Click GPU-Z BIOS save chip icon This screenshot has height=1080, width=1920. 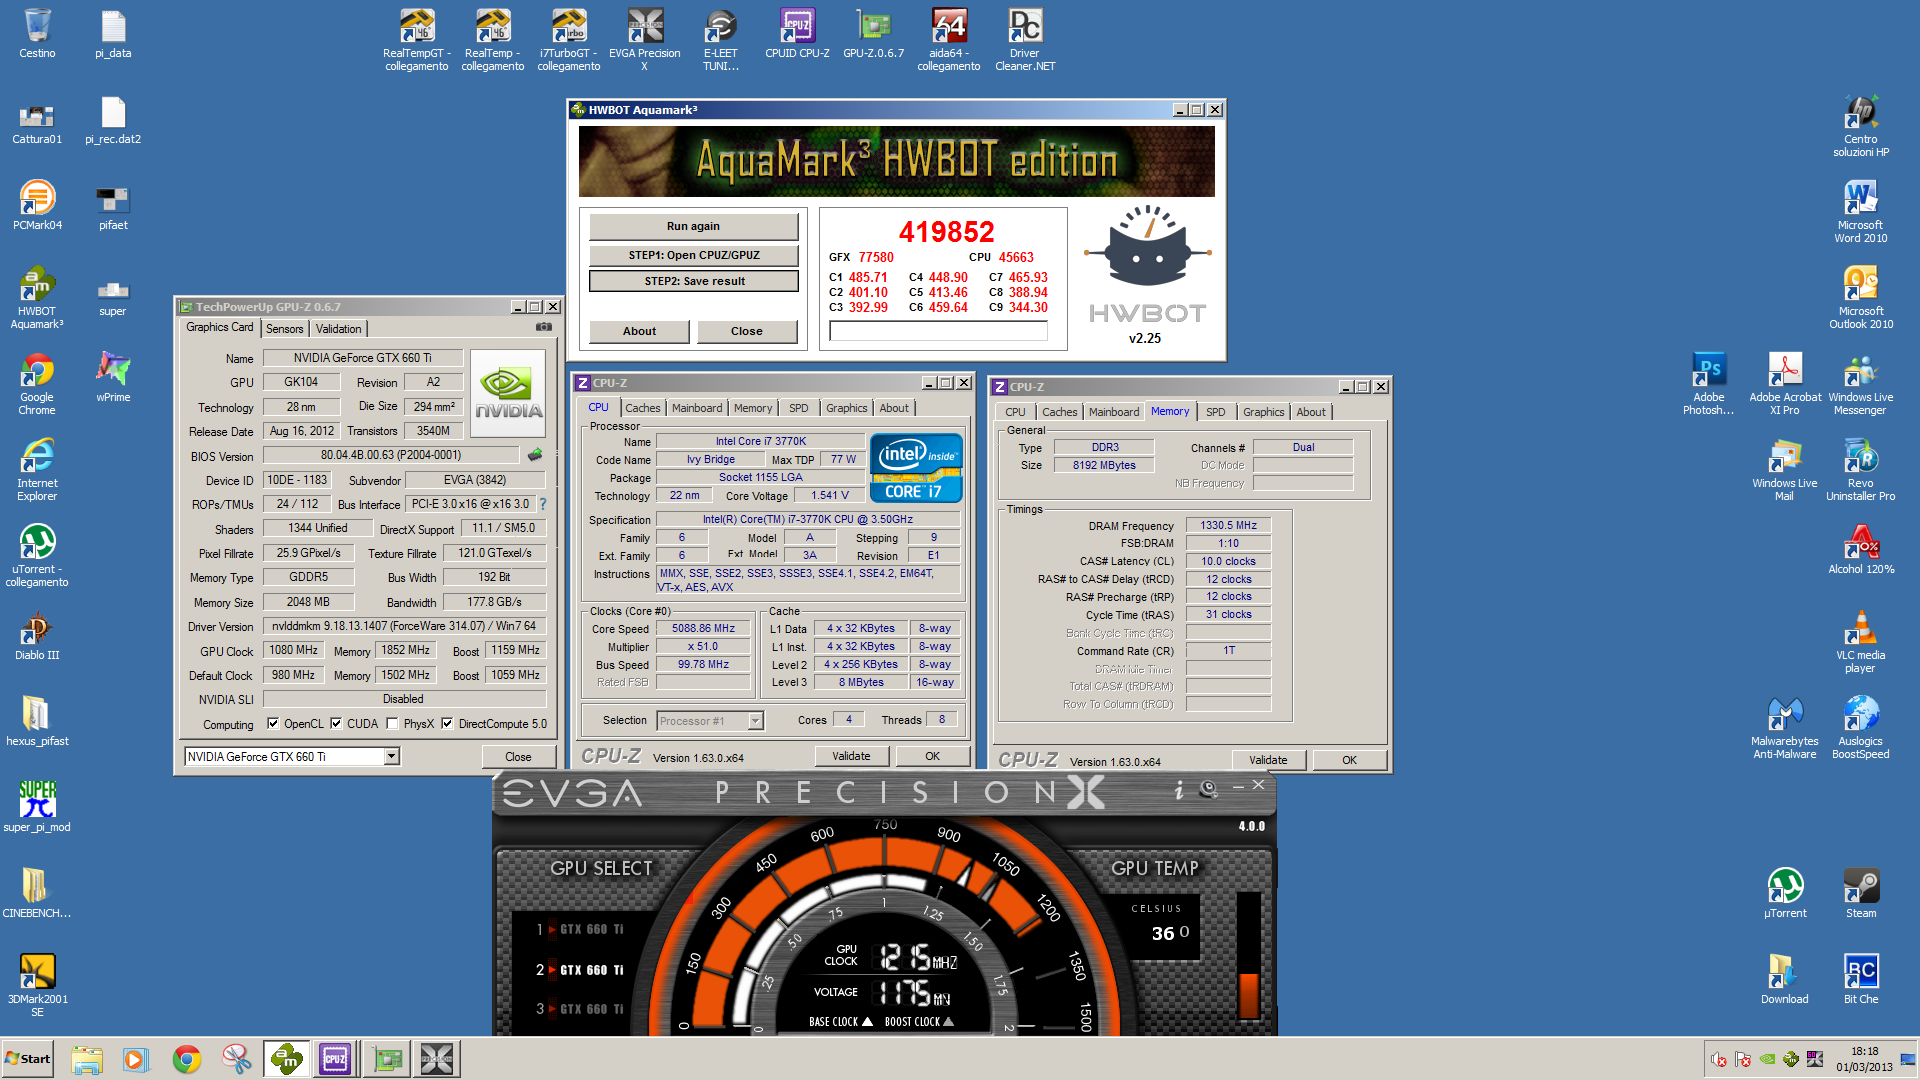[535, 455]
